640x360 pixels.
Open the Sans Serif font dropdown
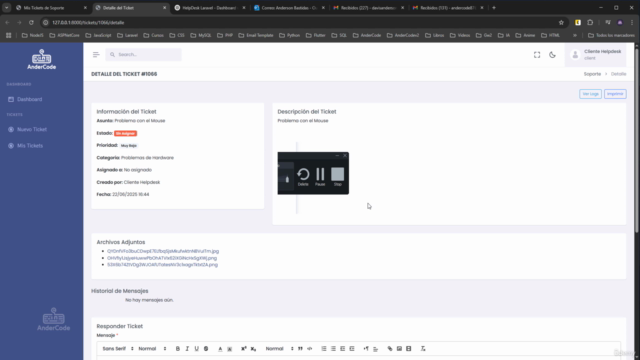[118, 349]
